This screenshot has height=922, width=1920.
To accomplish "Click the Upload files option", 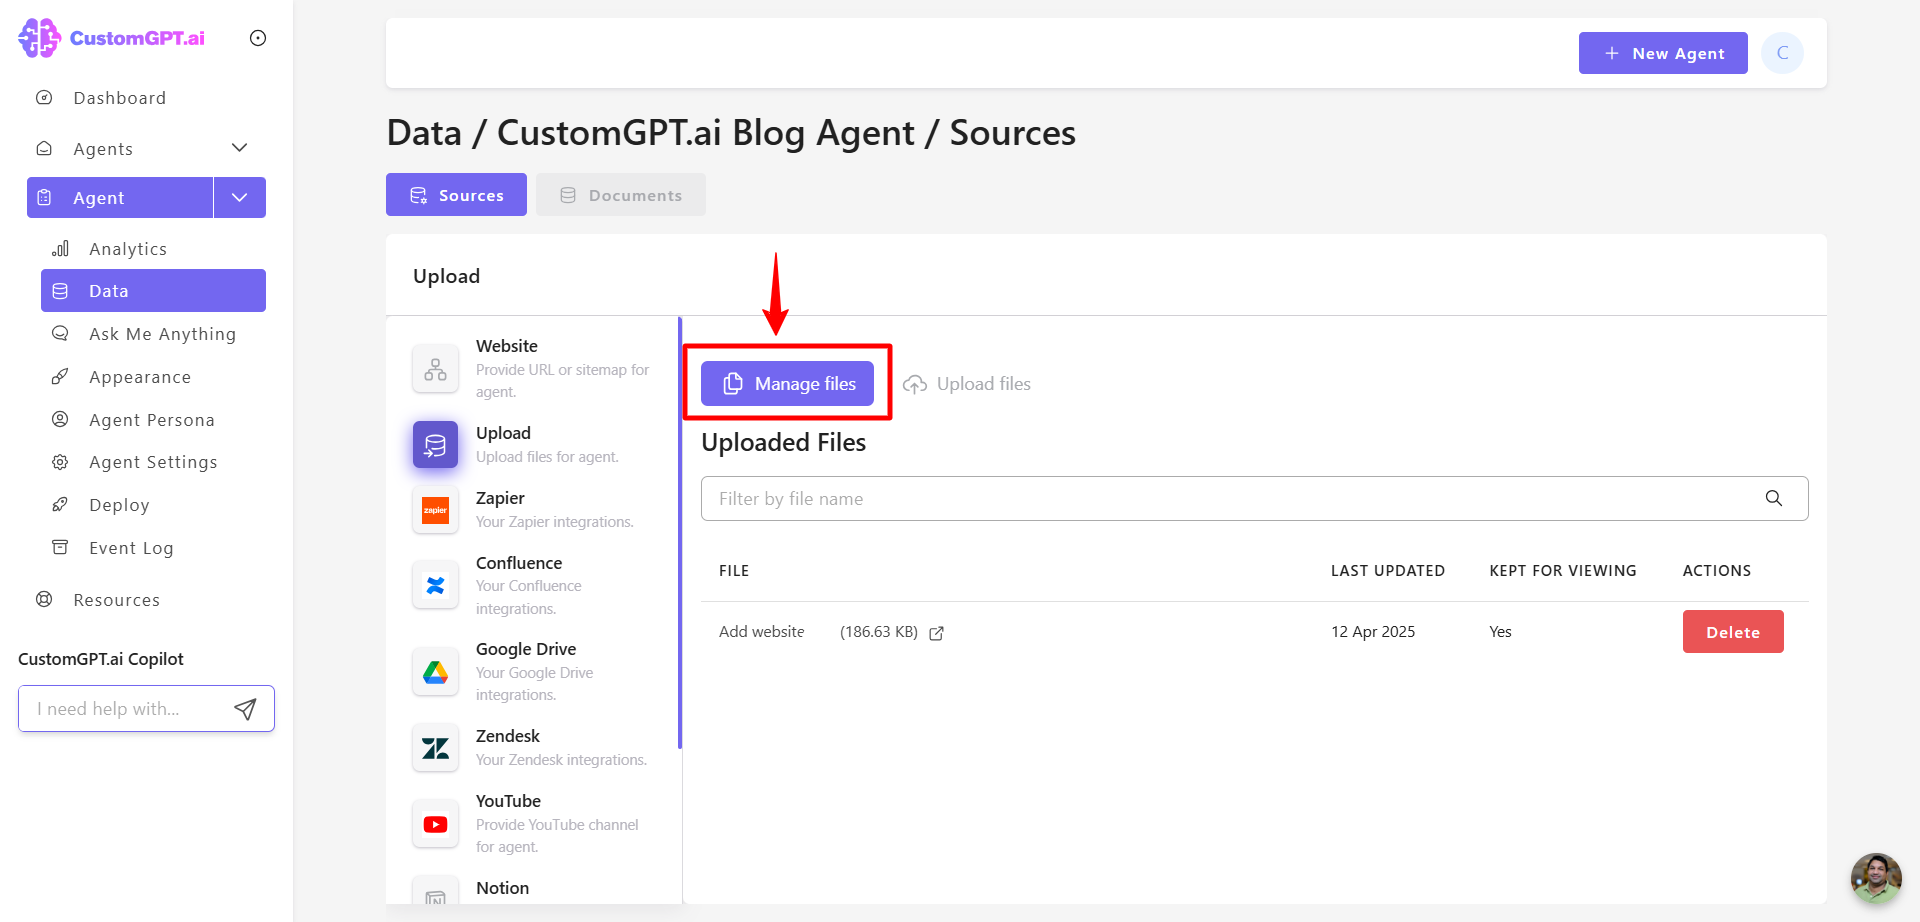I will (966, 384).
